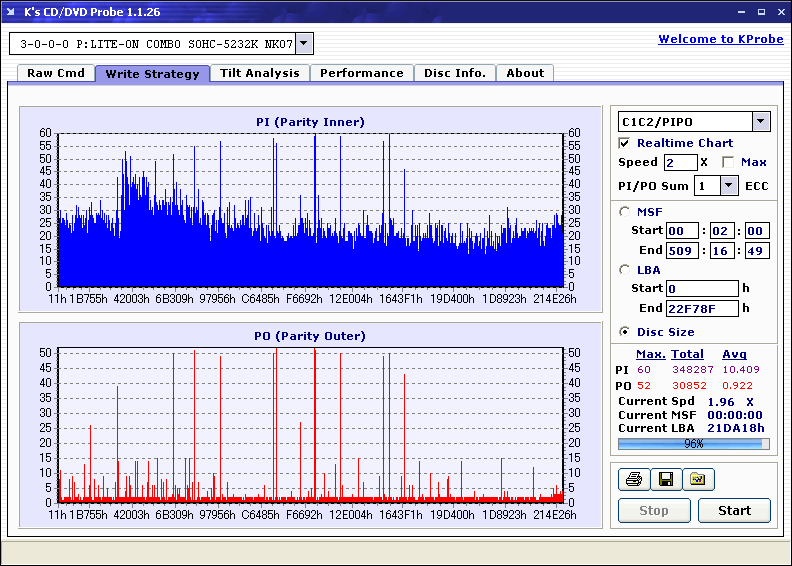
Task: Click the save floppy disk icon
Action: pos(665,480)
